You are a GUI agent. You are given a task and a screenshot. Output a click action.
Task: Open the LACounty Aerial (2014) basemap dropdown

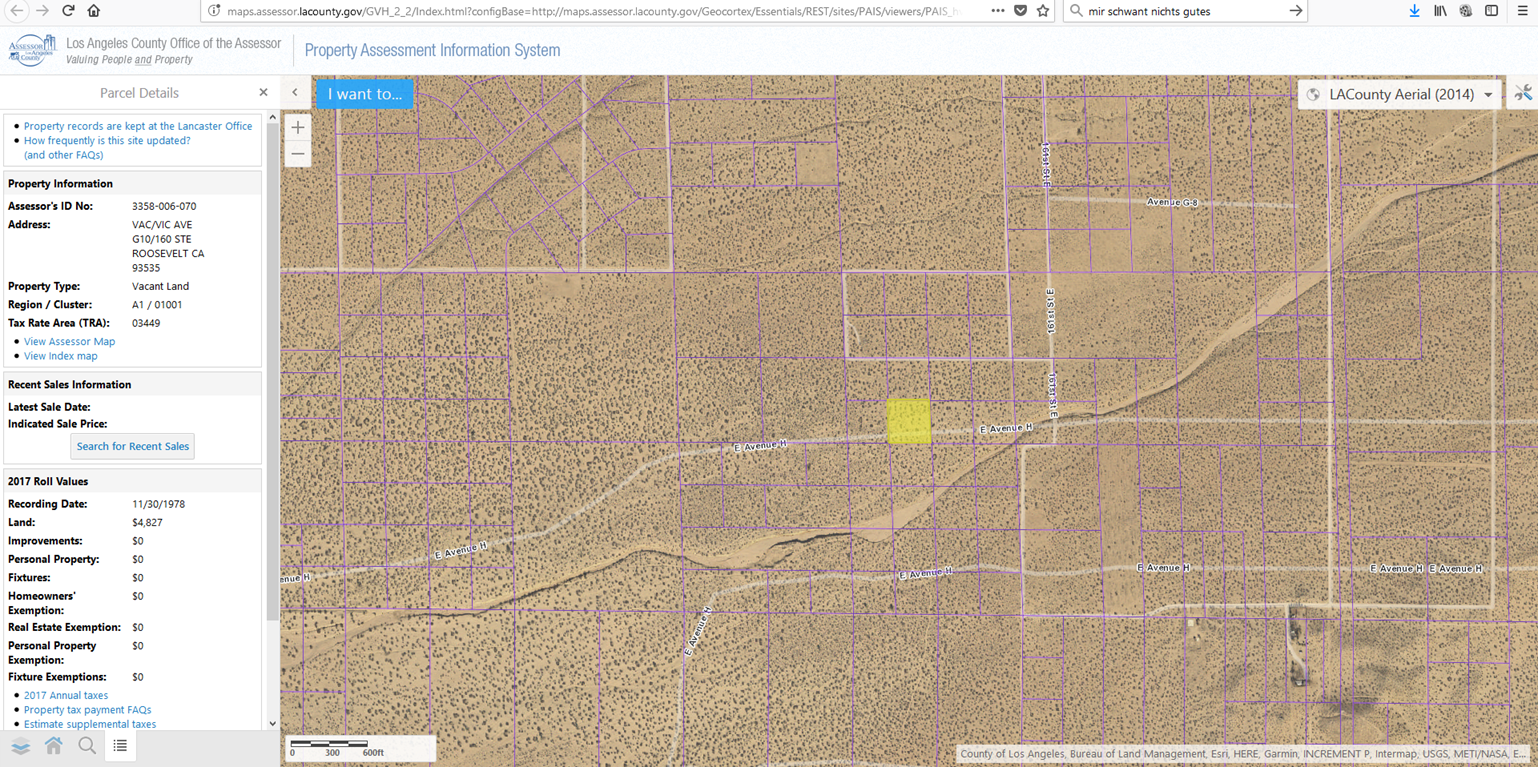coord(1399,94)
